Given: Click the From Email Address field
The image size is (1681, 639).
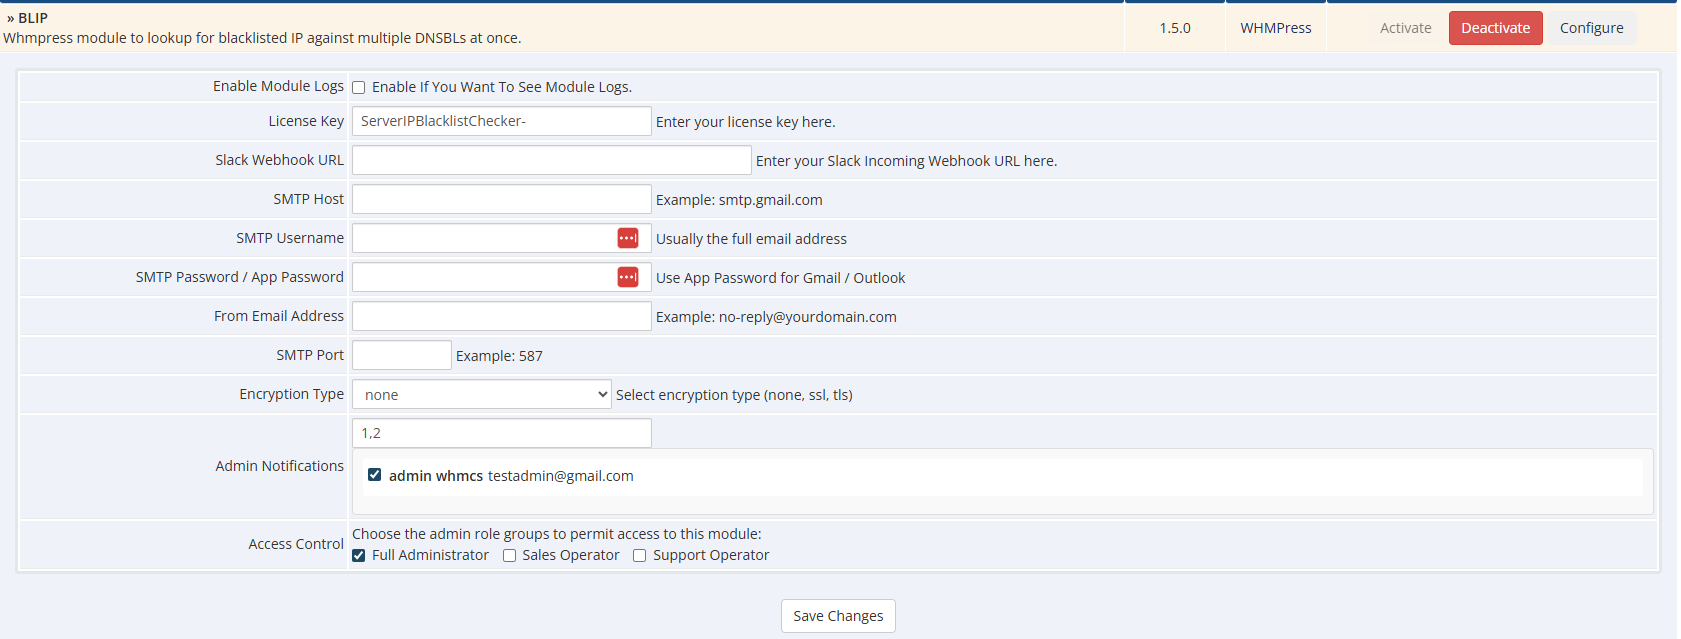Looking at the screenshot, I should 501,316.
